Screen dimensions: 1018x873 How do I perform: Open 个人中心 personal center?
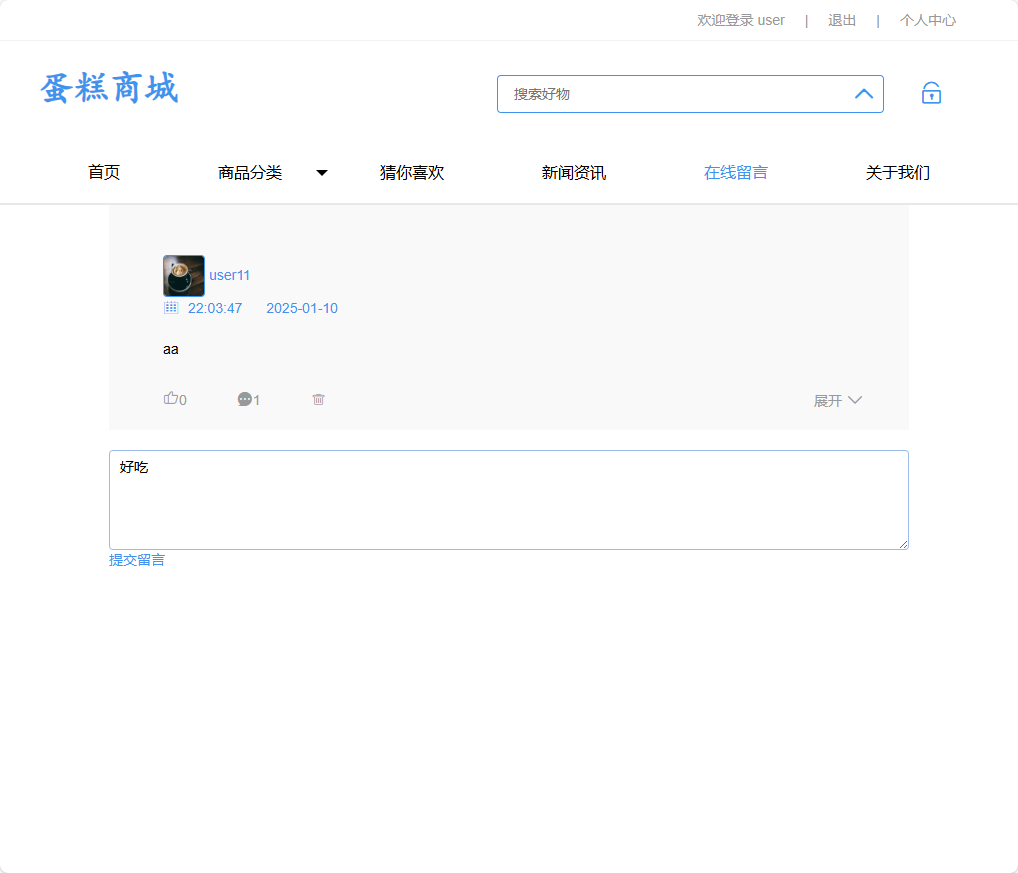[x=927, y=20]
